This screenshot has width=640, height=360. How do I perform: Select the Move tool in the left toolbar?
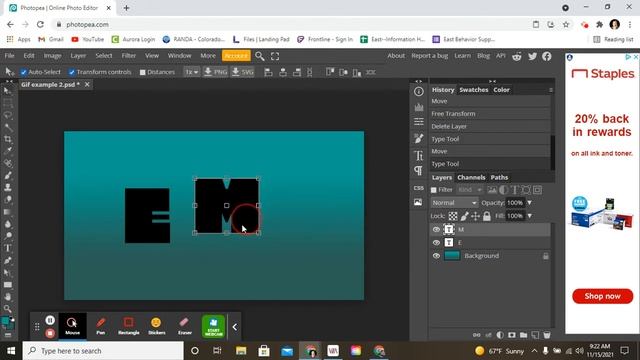point(7,91)
